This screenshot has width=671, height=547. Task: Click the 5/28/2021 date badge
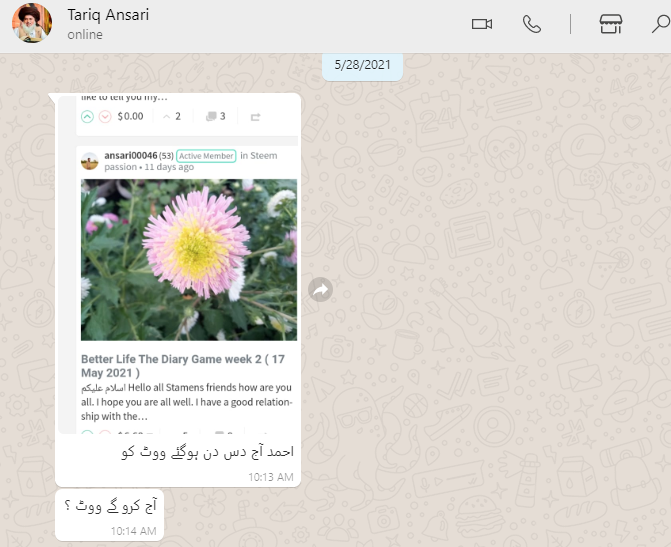click(362, 65)
